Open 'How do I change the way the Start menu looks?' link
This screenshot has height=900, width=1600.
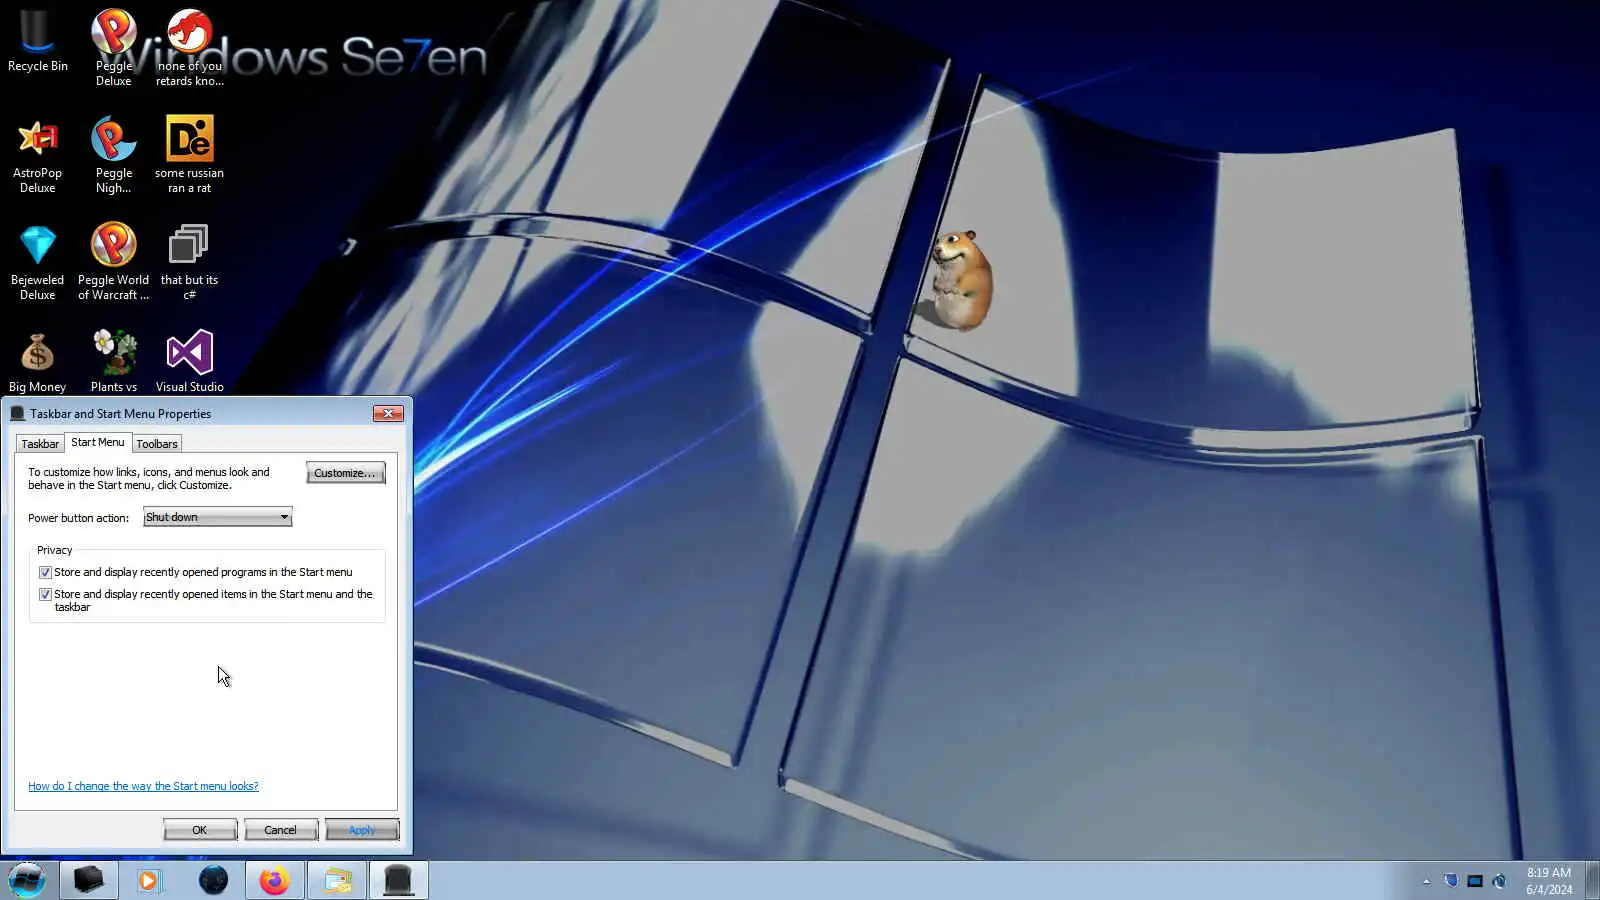coord(143,786)
